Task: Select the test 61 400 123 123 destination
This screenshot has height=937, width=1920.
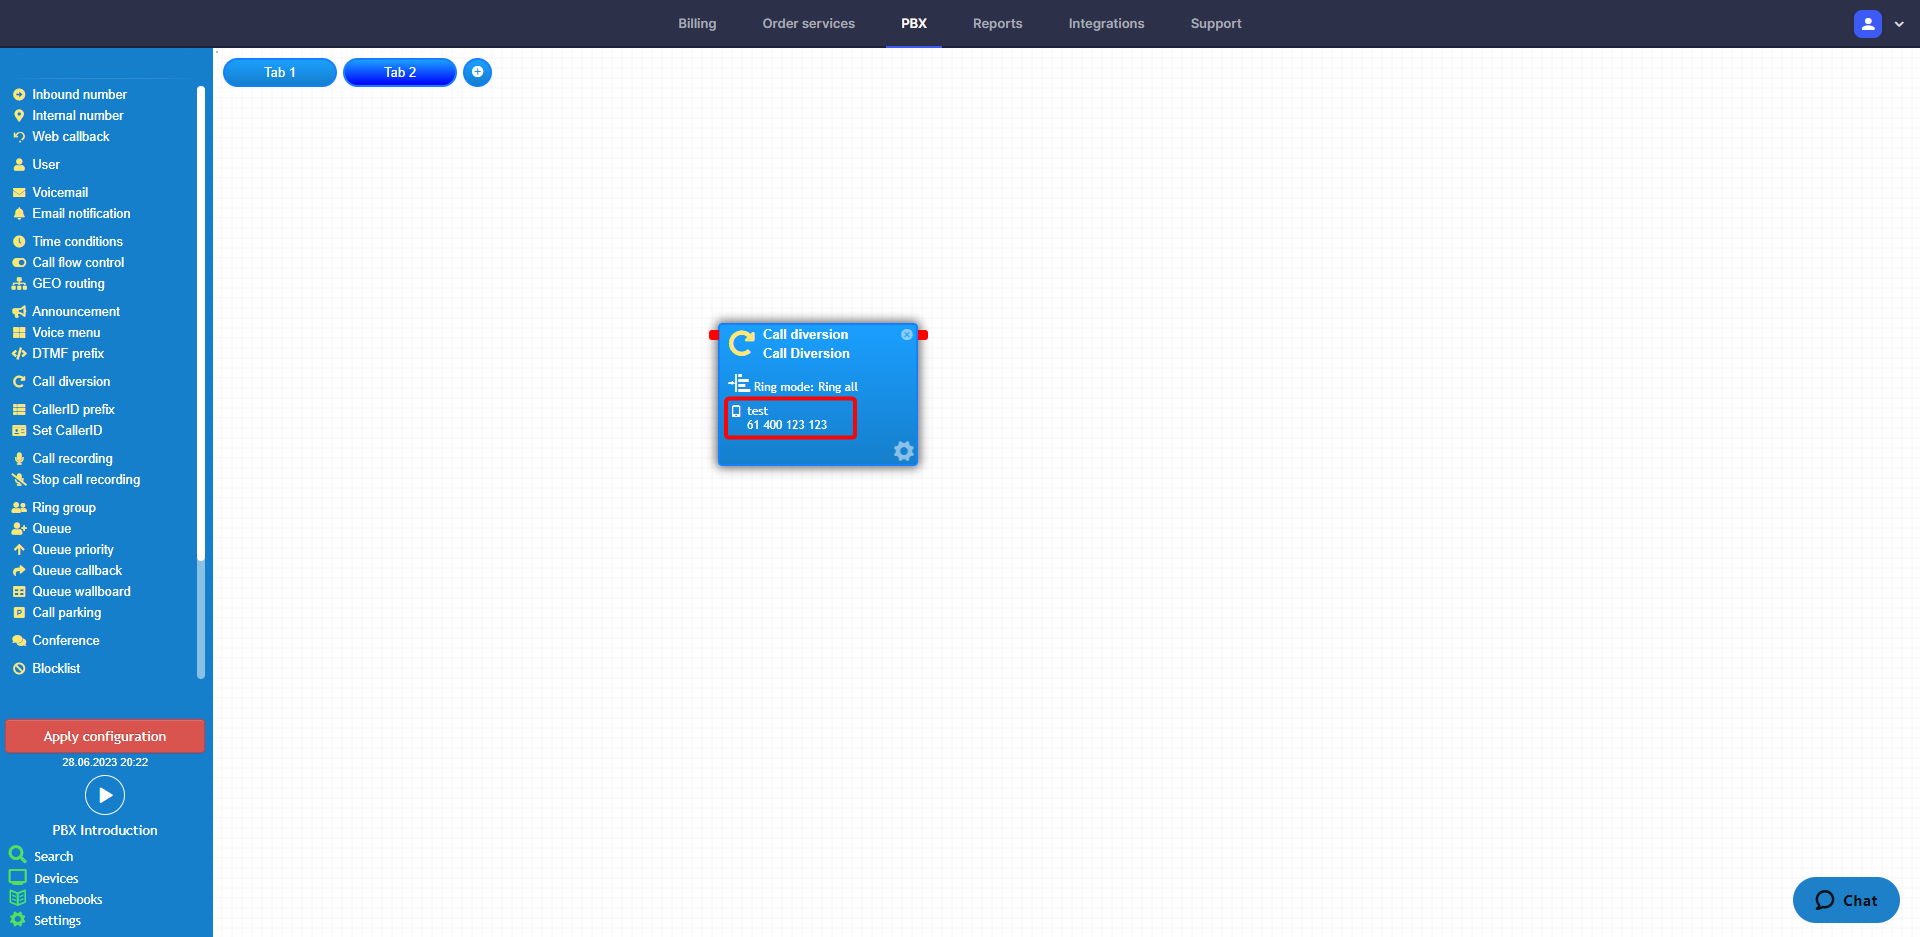Action: [790, 418]
